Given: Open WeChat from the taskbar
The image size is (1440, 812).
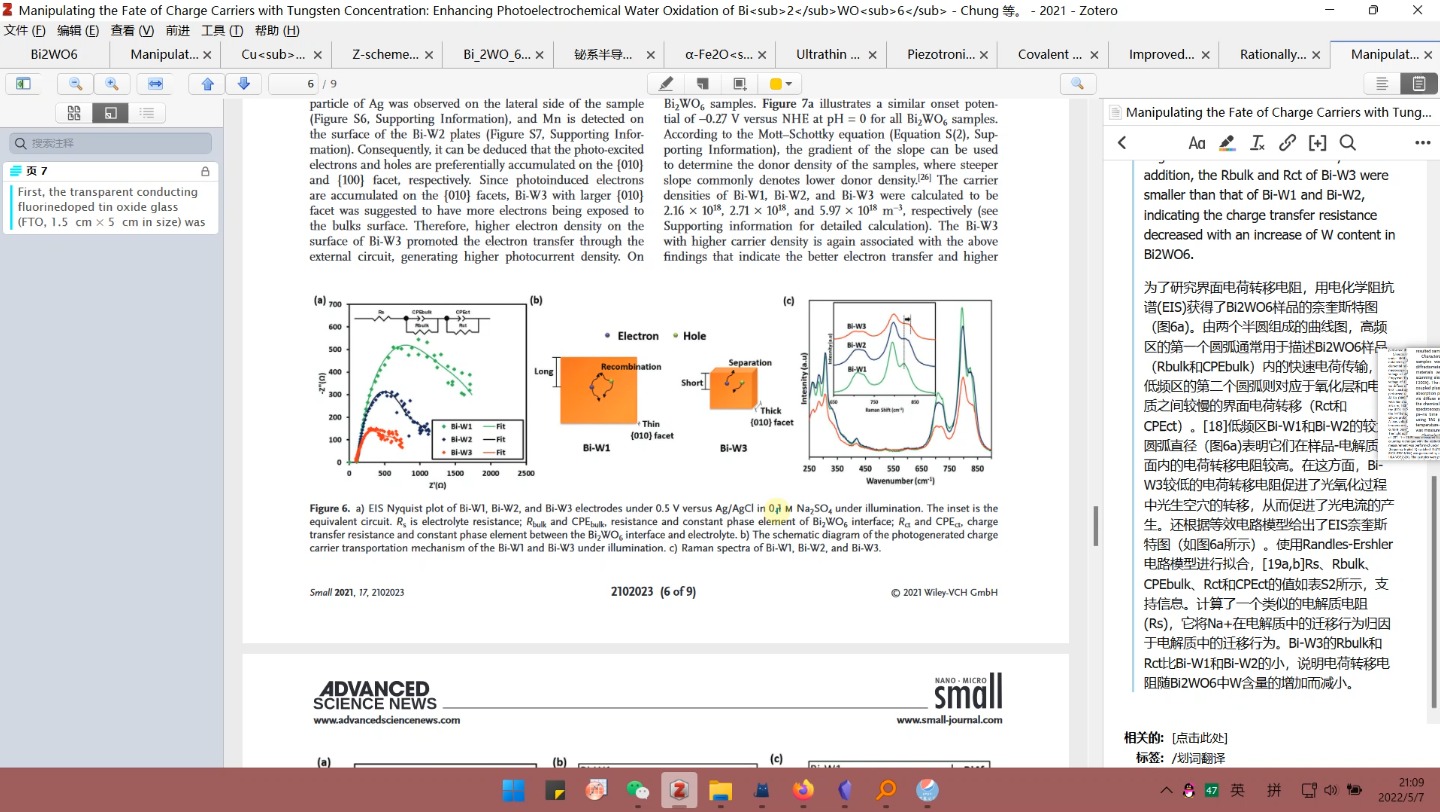Looking at the screenshot, I should click(638, 790).
